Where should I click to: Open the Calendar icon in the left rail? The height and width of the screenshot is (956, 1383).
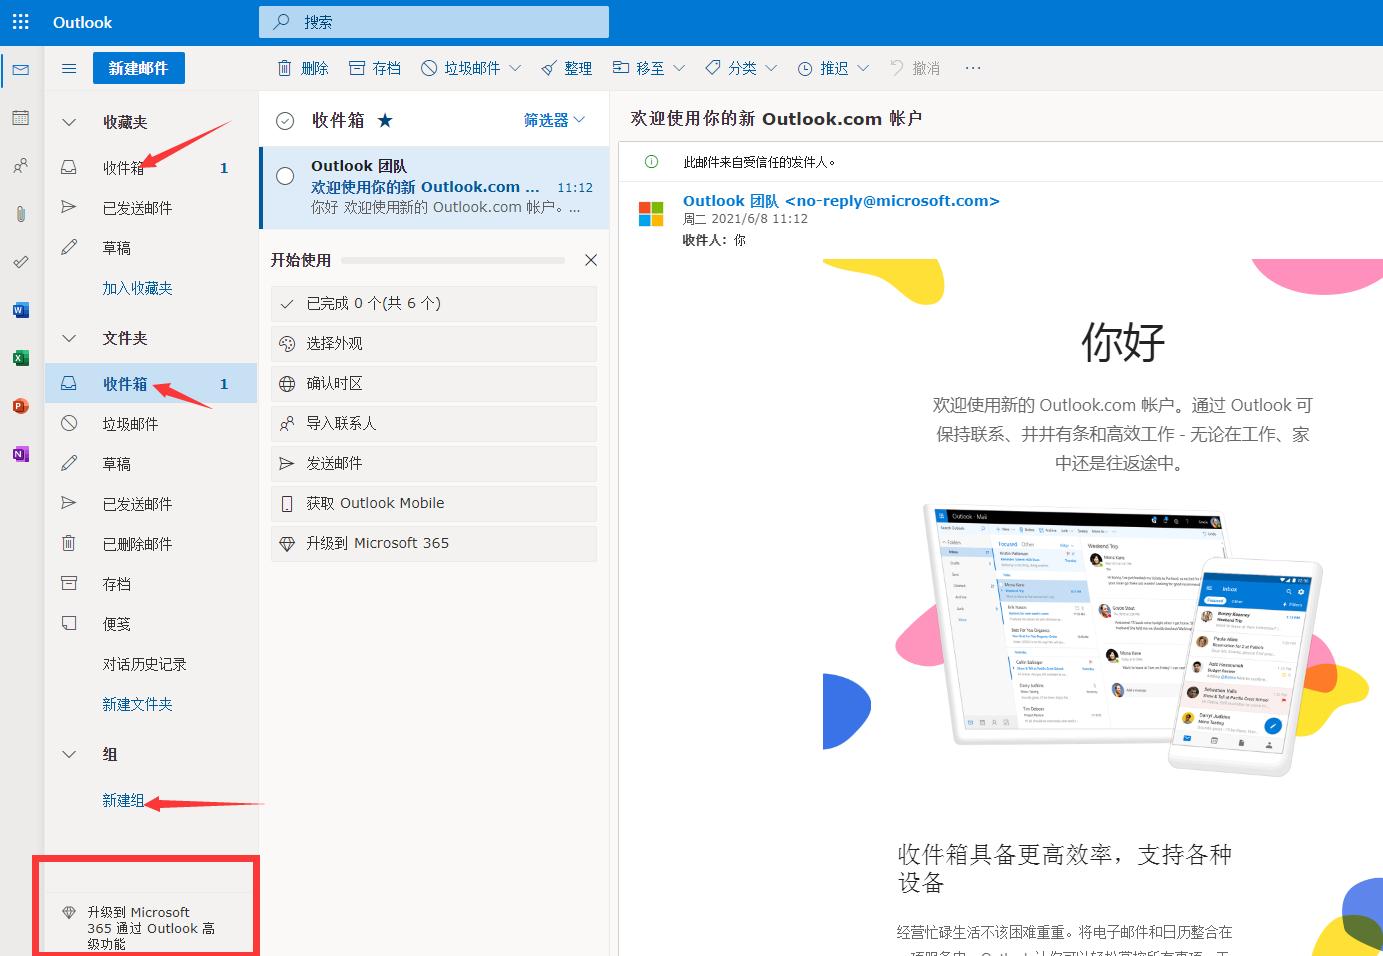pyautogui.click(x=20, y=118)
